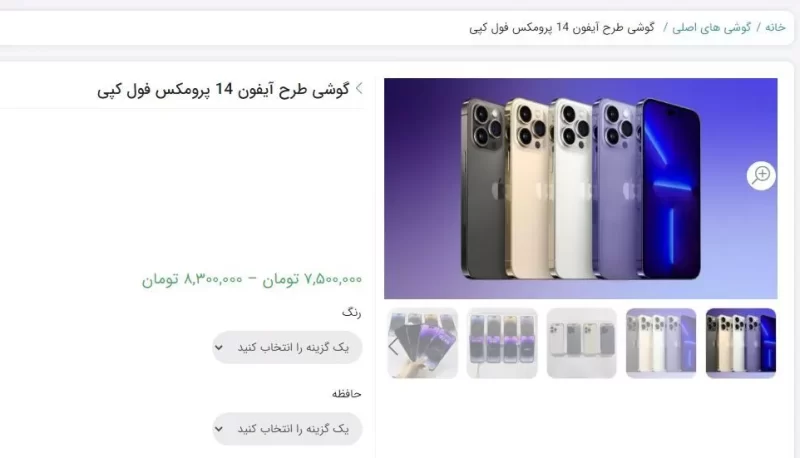Click the arrow of the رنگ select box
The width and height of the screenshot is (800, 458).
(219, 348)
